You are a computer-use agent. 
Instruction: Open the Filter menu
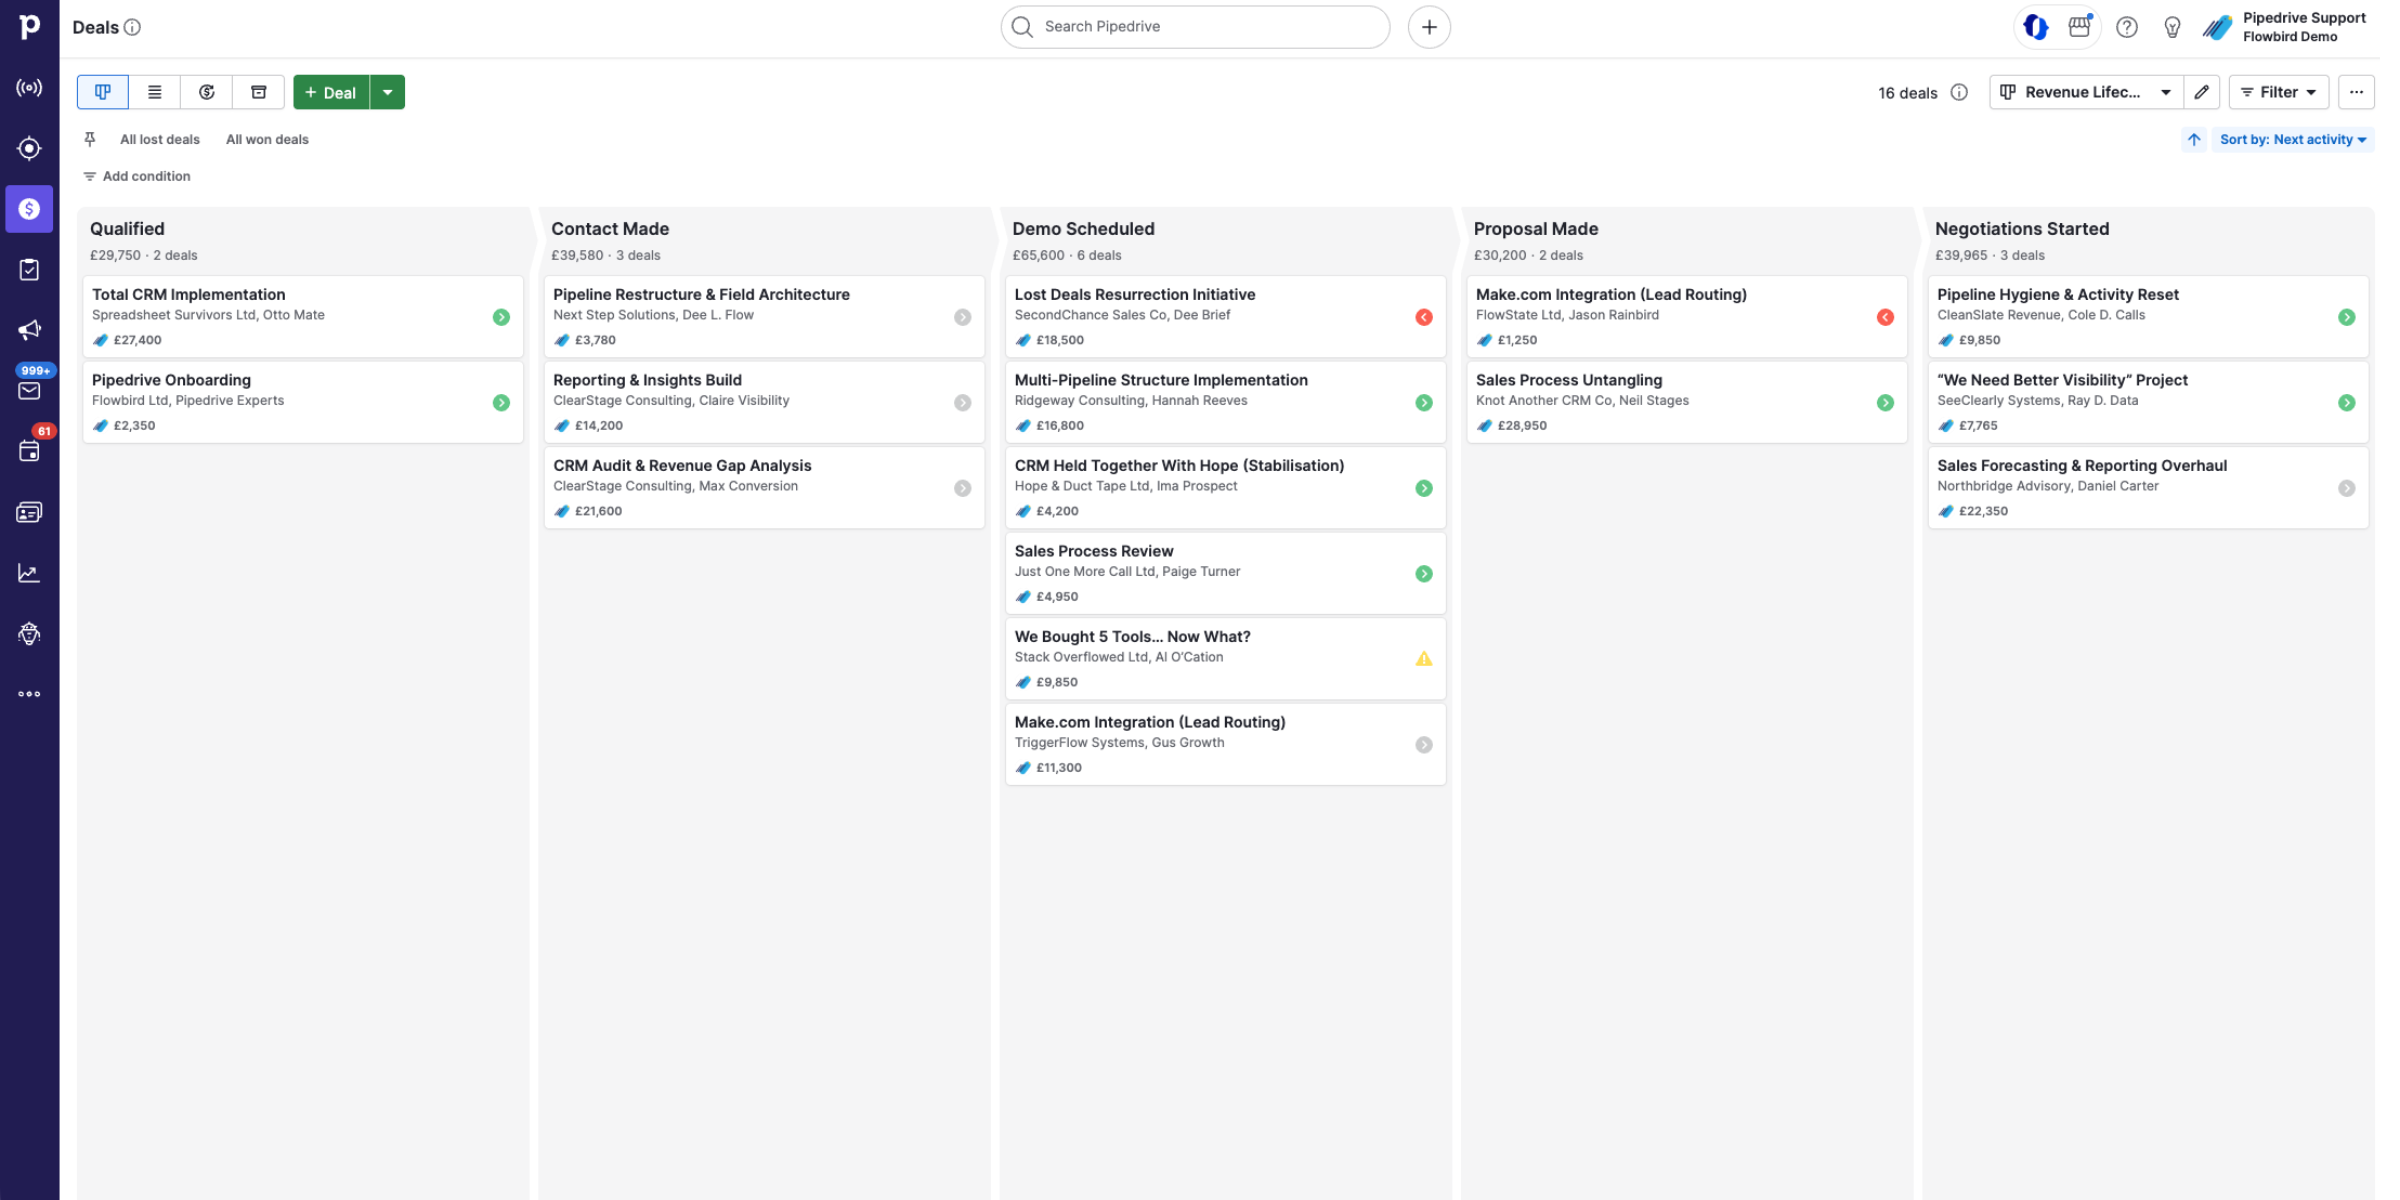(2278, 91)
